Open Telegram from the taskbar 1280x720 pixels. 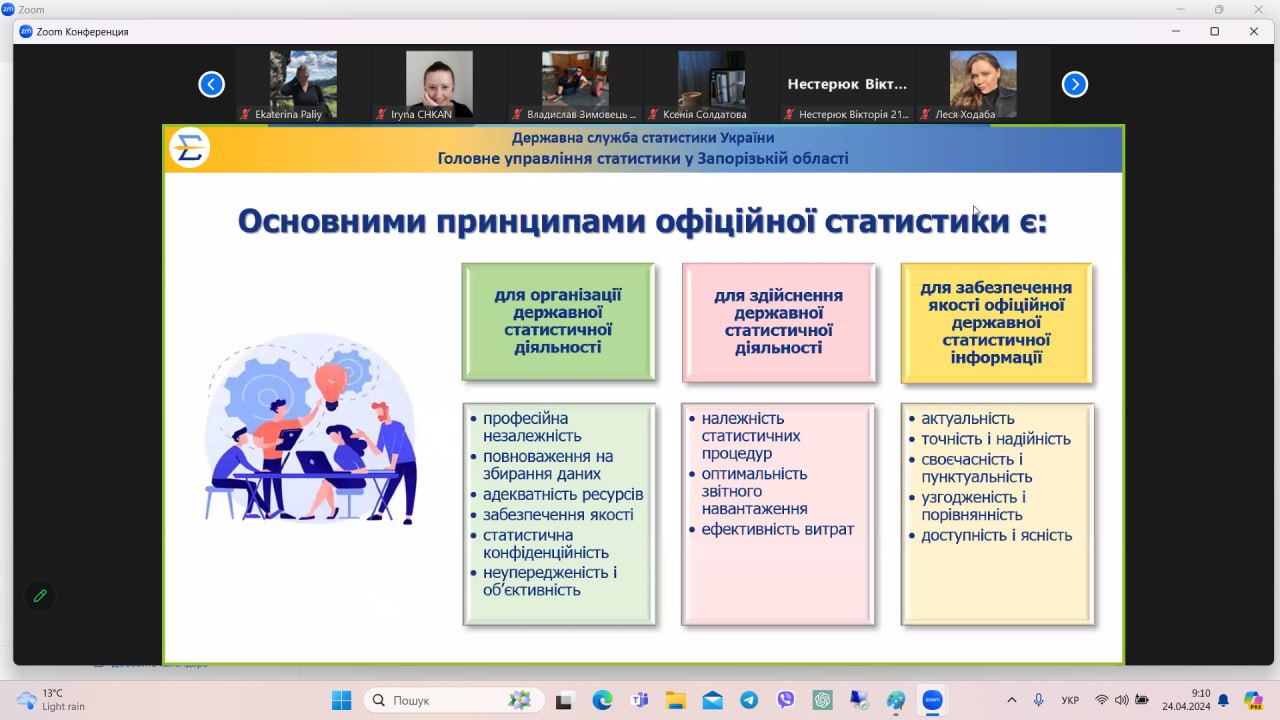(749, 700)
